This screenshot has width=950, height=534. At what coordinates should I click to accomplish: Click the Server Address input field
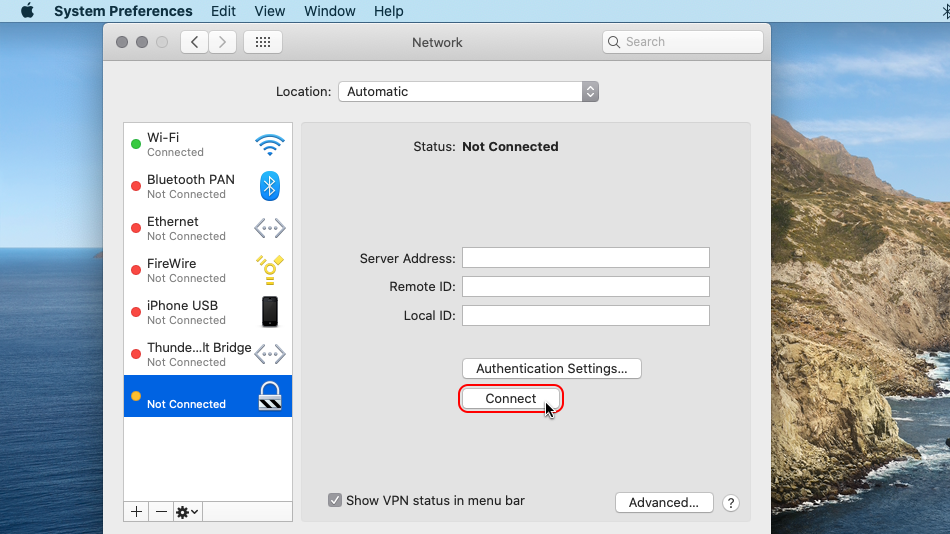[x=585, y=258]
